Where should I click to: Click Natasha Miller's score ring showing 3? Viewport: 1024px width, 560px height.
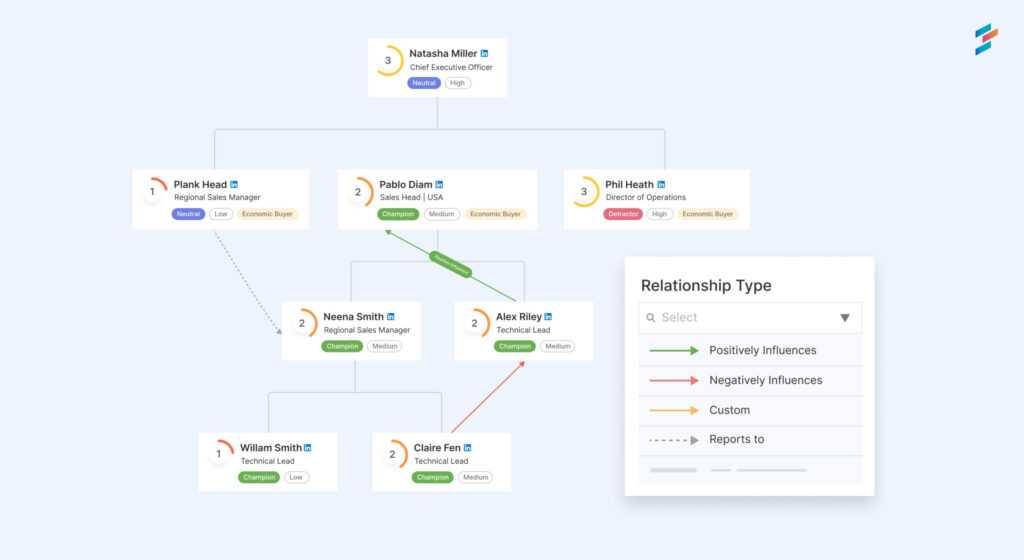tap(388, 61)
